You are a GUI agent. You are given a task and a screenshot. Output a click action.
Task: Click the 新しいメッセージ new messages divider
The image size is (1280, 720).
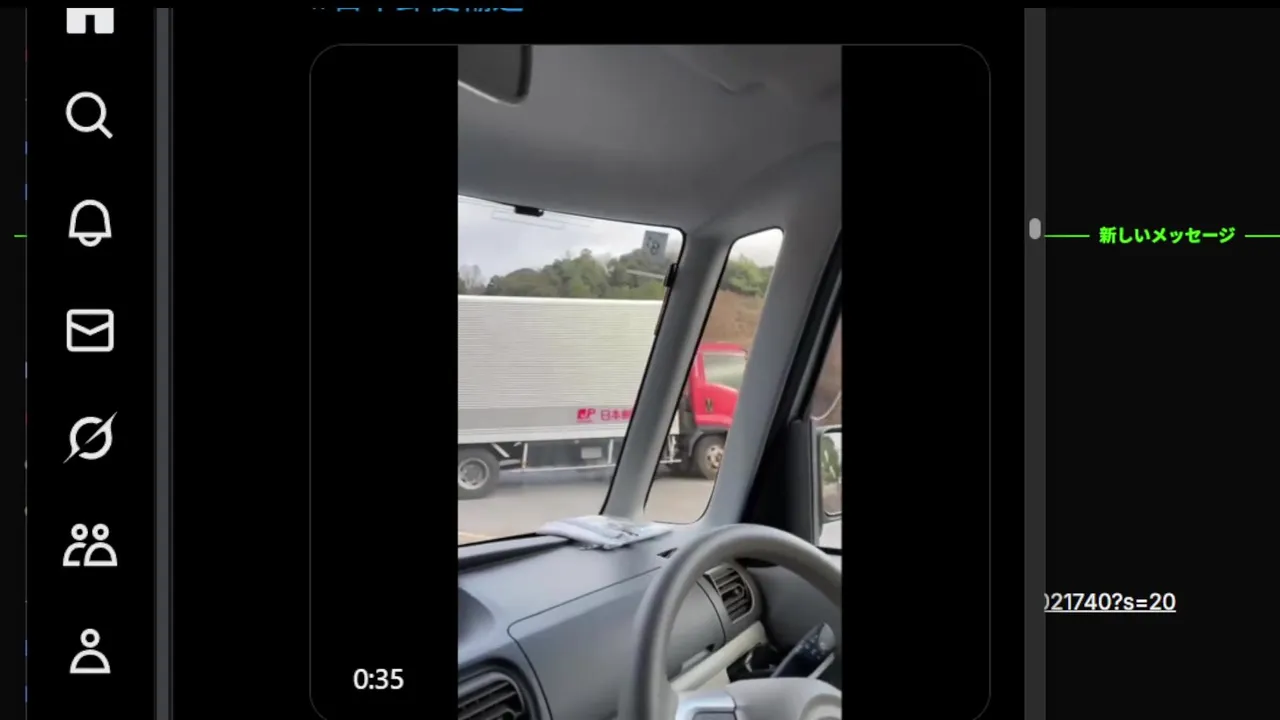pos(1167,236)
